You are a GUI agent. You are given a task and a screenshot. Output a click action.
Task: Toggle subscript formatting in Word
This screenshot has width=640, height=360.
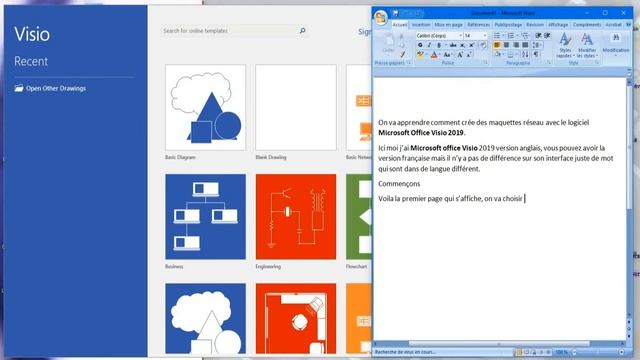tap(462, 45)
